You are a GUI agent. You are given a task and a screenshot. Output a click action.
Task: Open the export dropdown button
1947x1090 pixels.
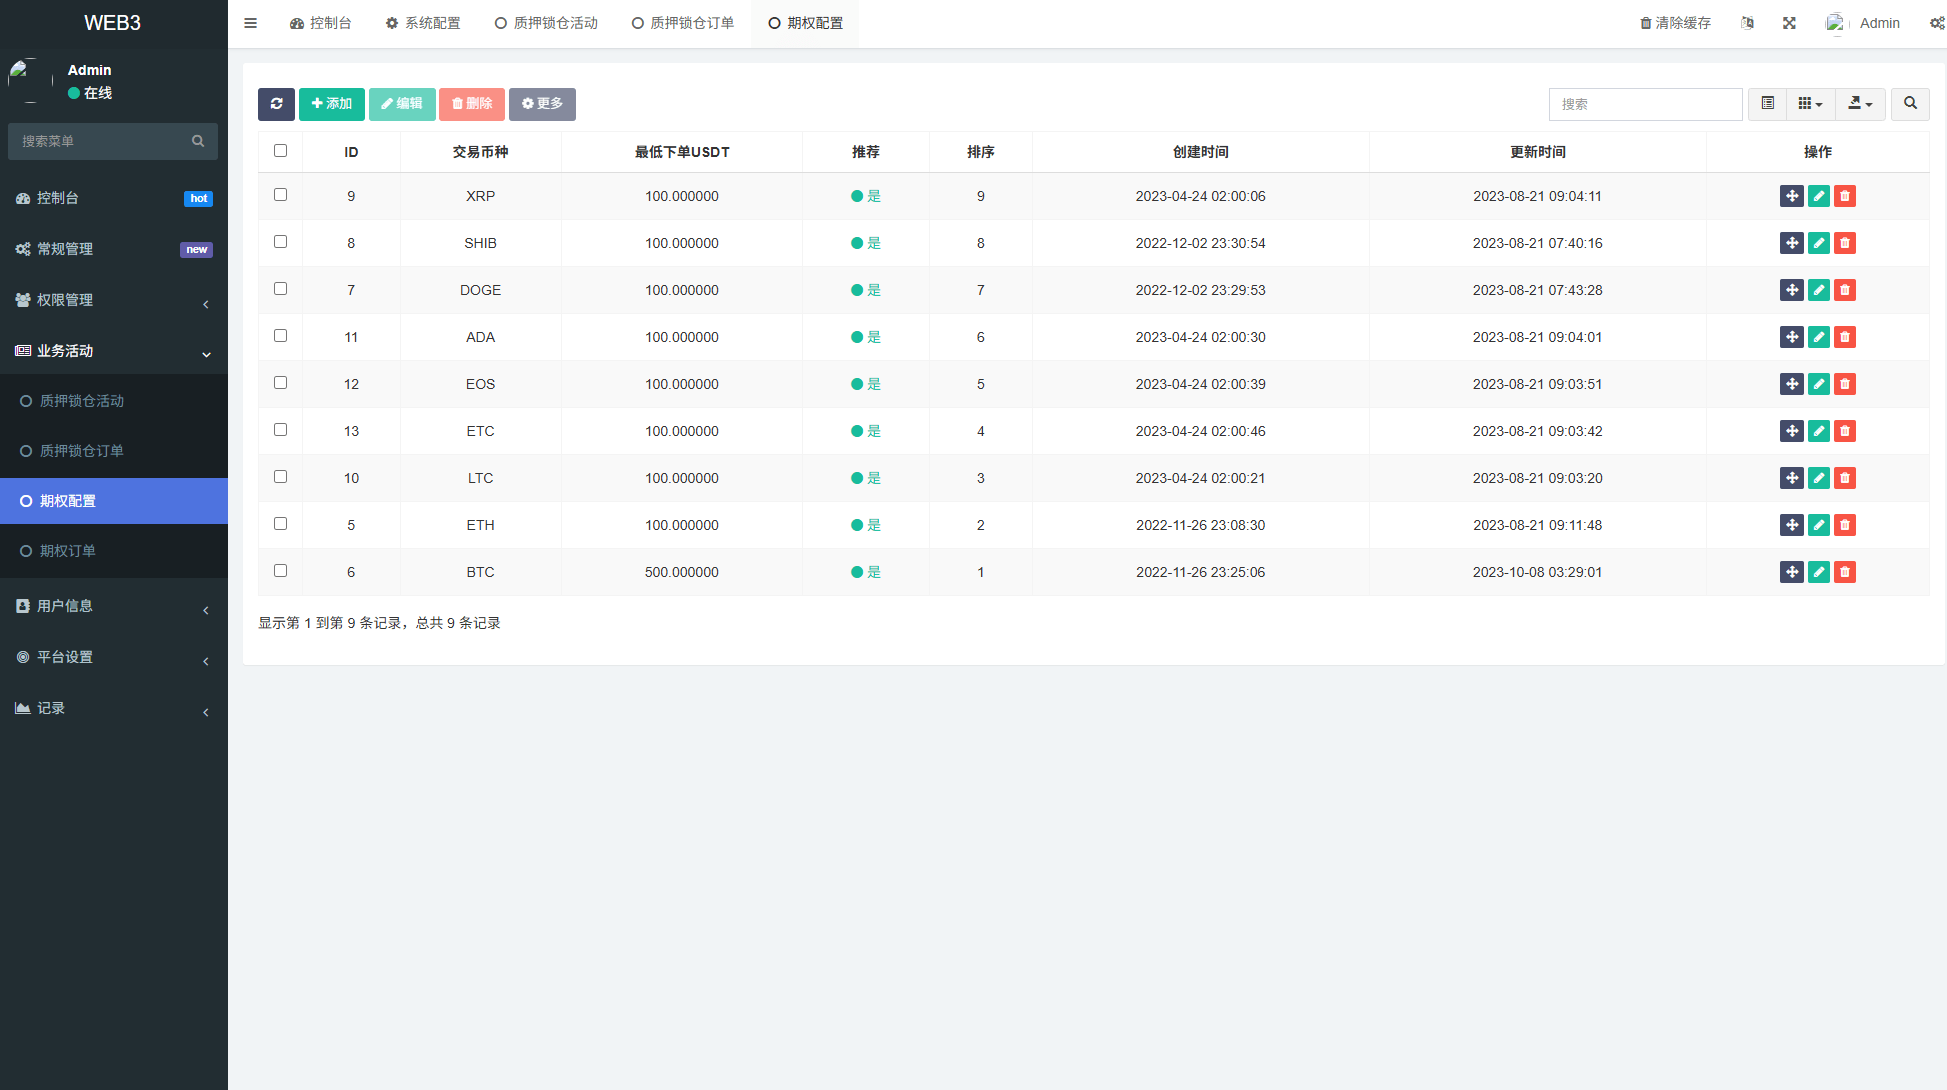1860,104
